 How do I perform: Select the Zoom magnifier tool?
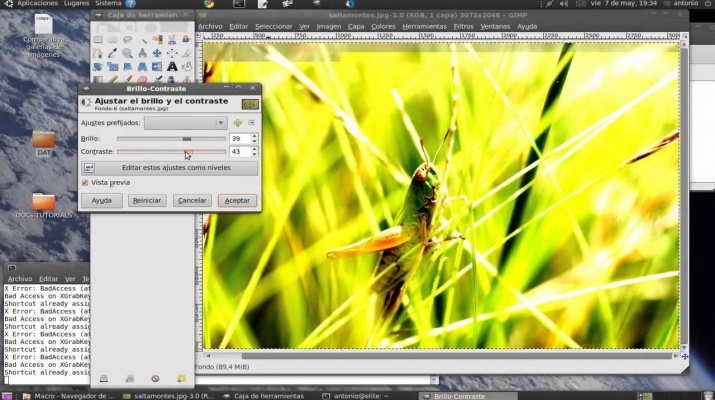click(128, 54)
